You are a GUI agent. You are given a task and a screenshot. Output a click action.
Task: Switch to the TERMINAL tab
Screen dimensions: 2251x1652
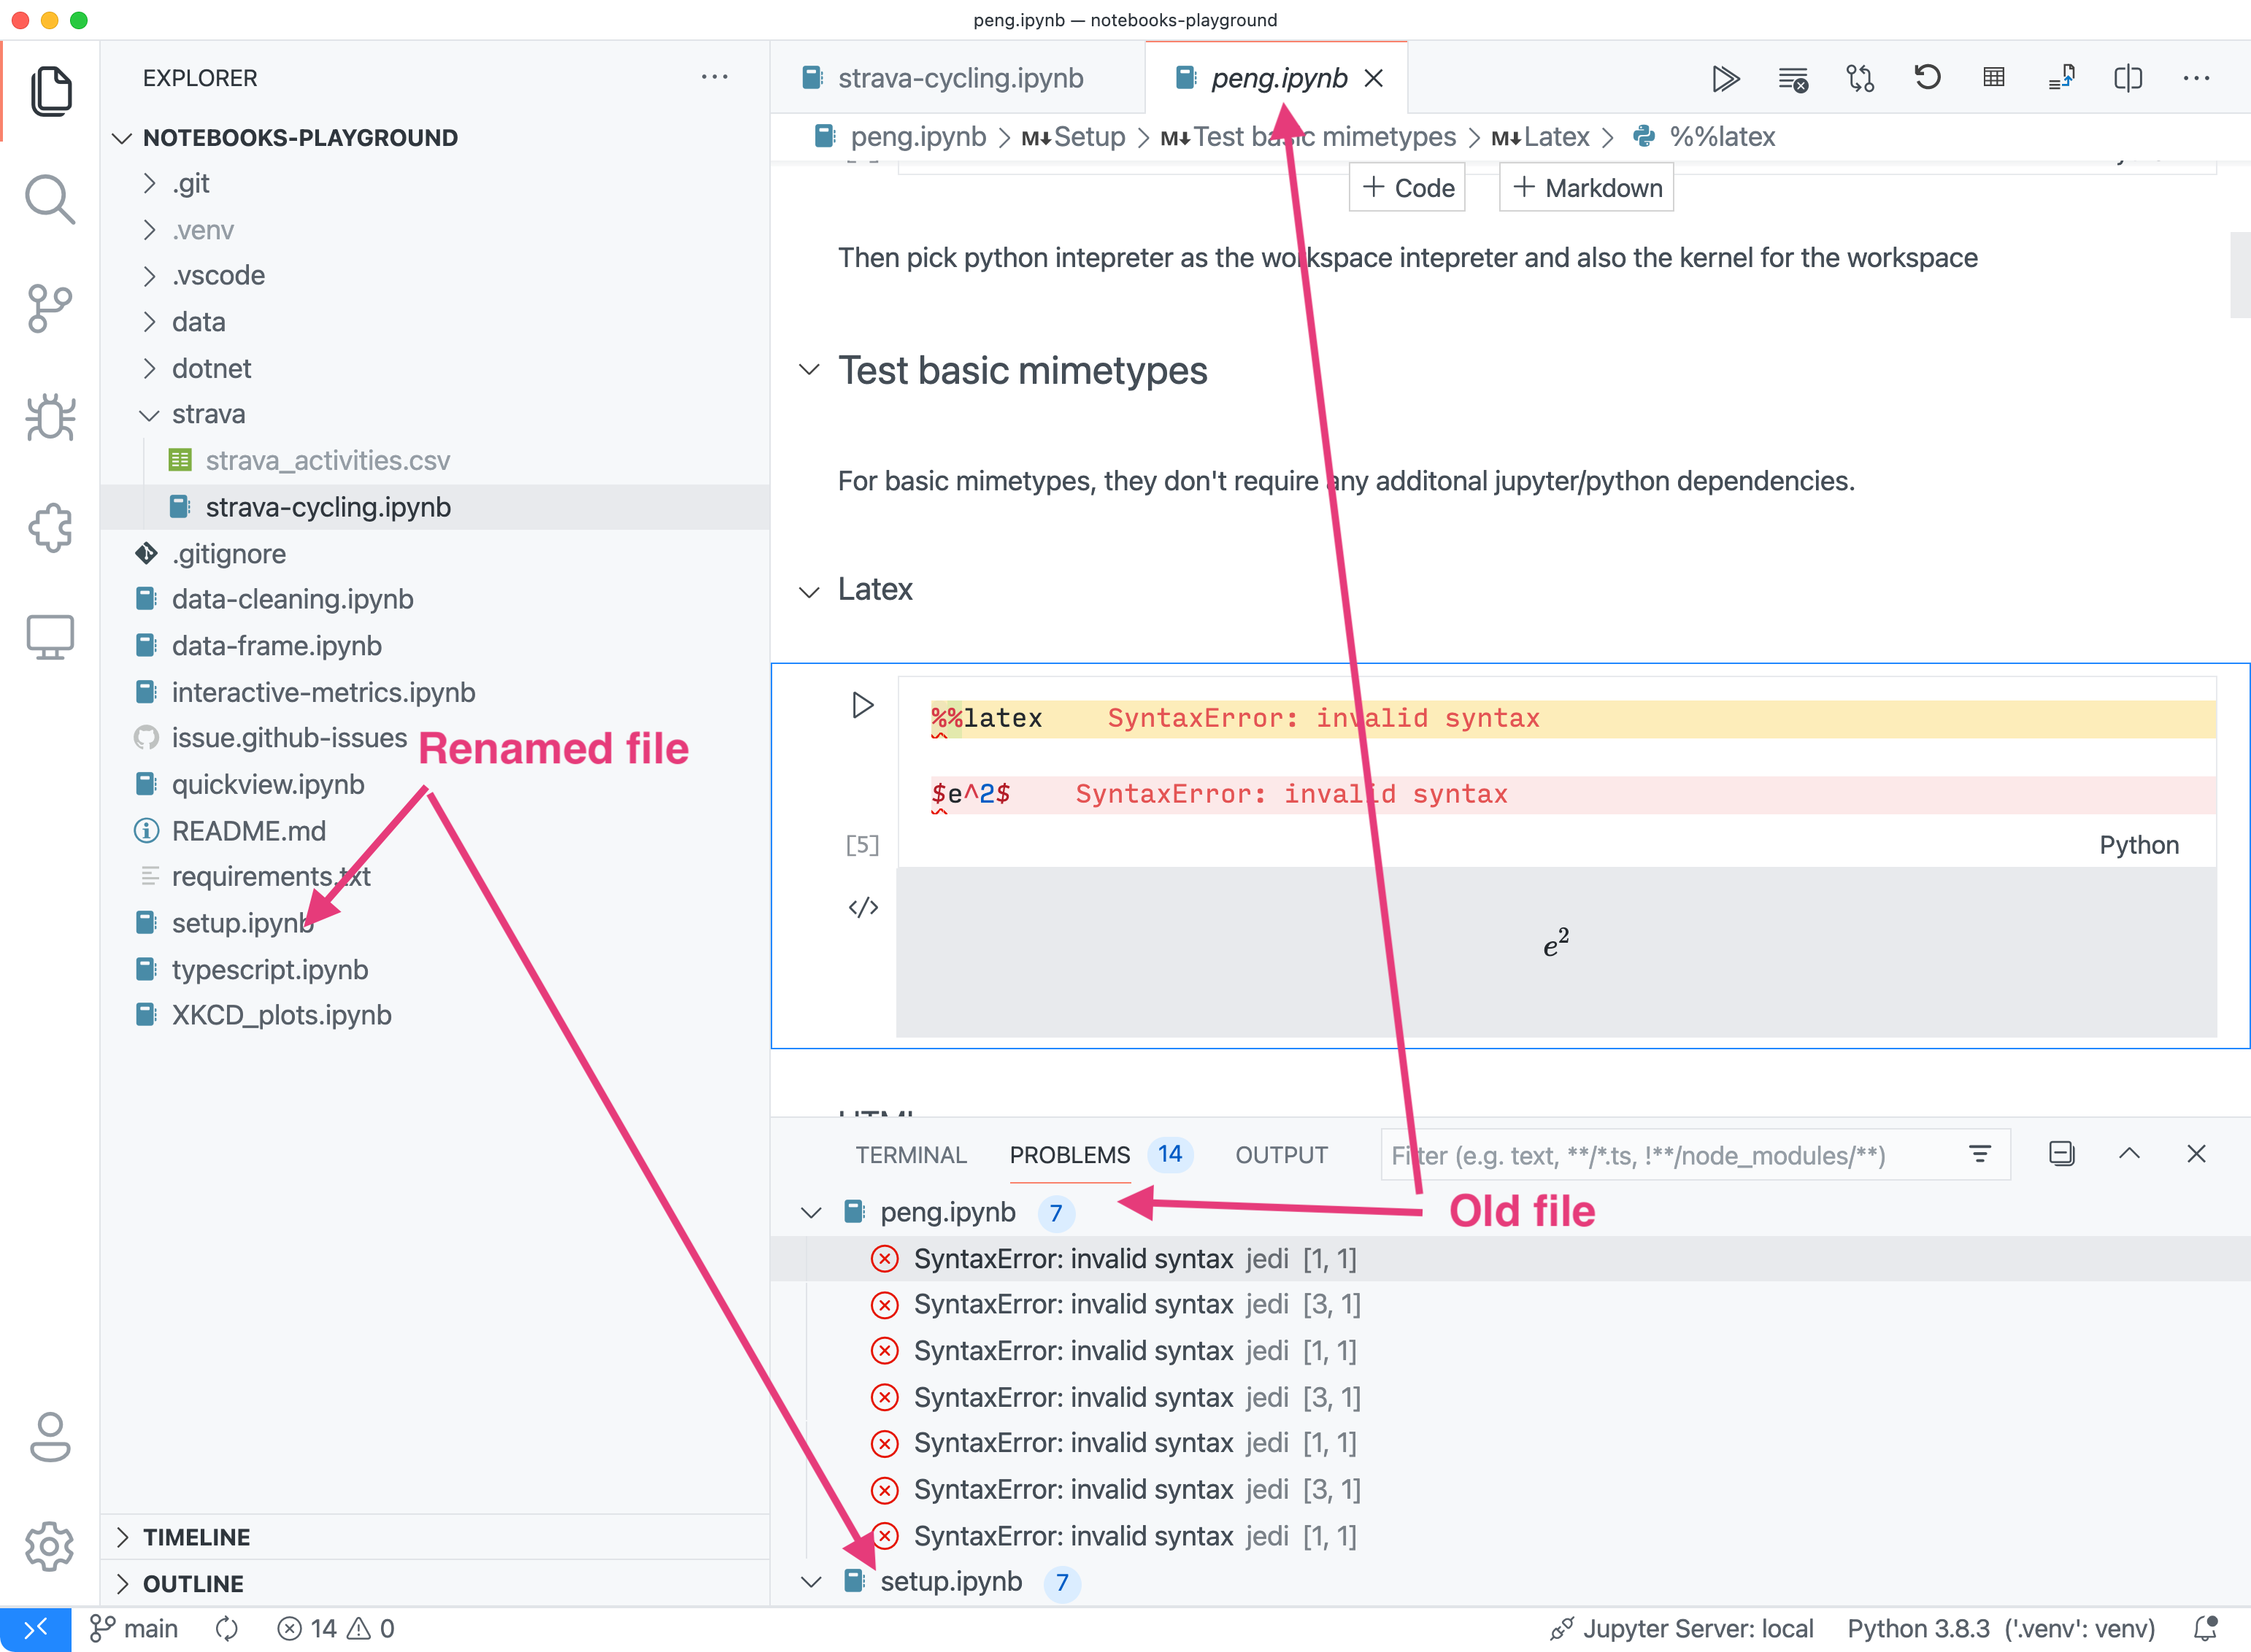[910, 1154]
